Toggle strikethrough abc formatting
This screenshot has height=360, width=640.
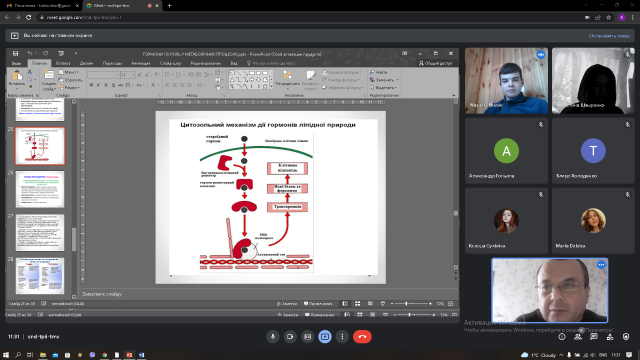tap(120, 85)
